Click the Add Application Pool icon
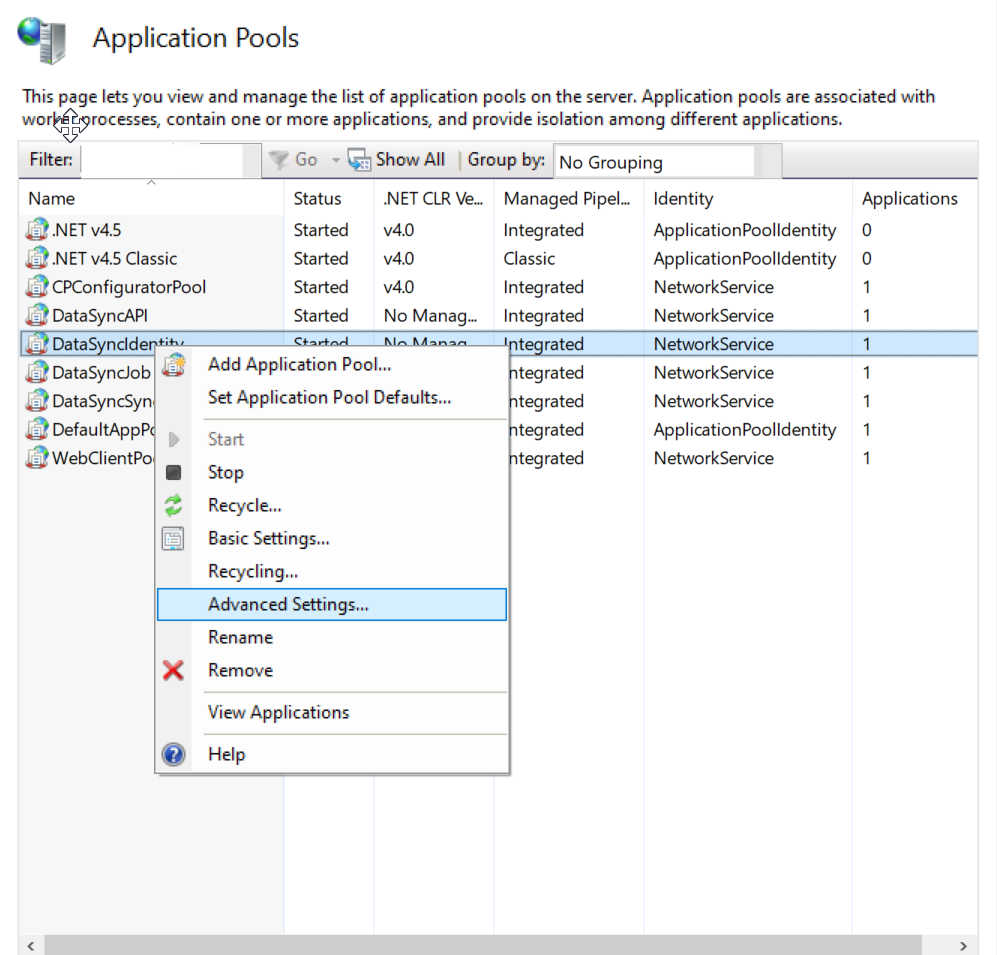The height and width of the screenshot is (955, 997). (174, 365)
